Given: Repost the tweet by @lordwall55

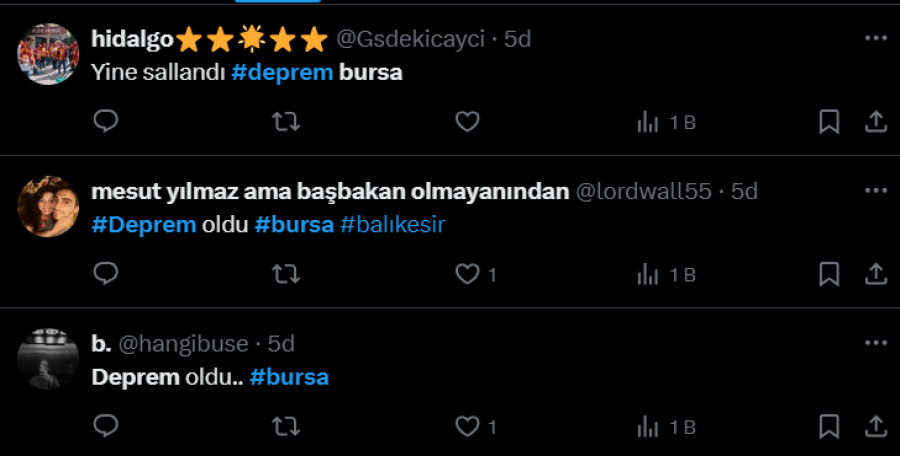Looking at the screenshot, I should click(286, 274).
